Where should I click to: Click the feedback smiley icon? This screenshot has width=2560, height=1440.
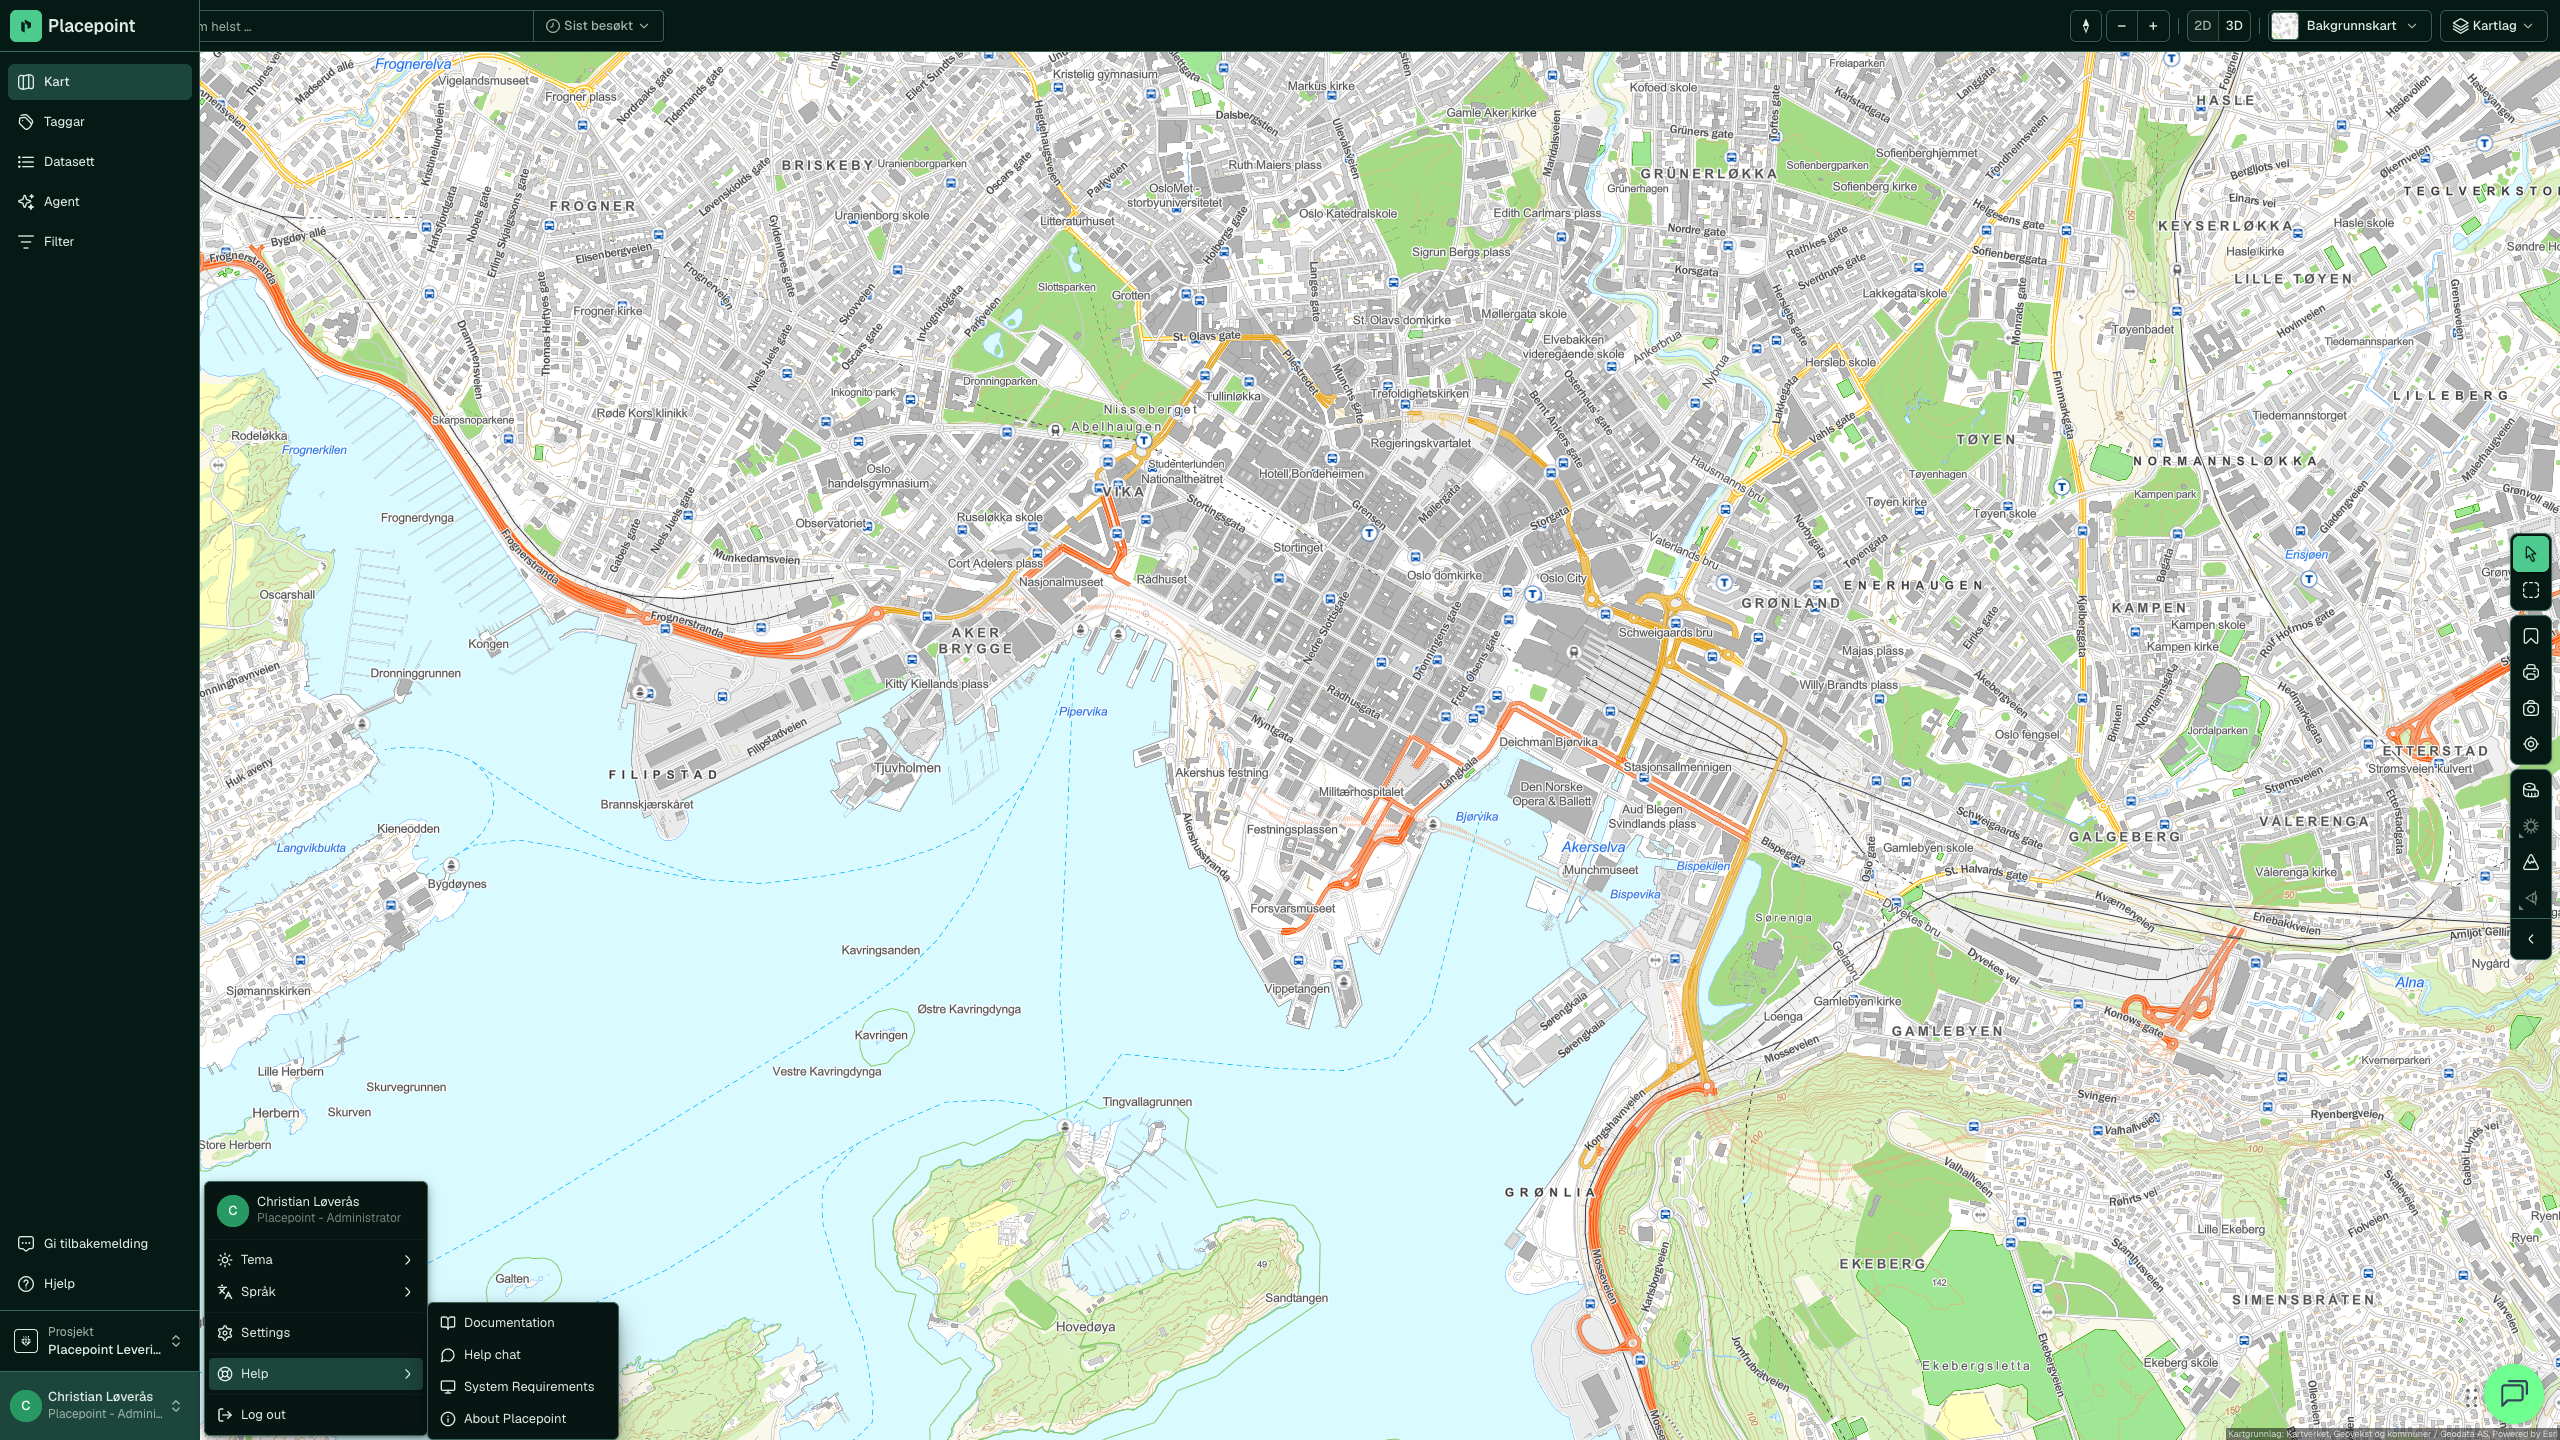point(26,1244)
